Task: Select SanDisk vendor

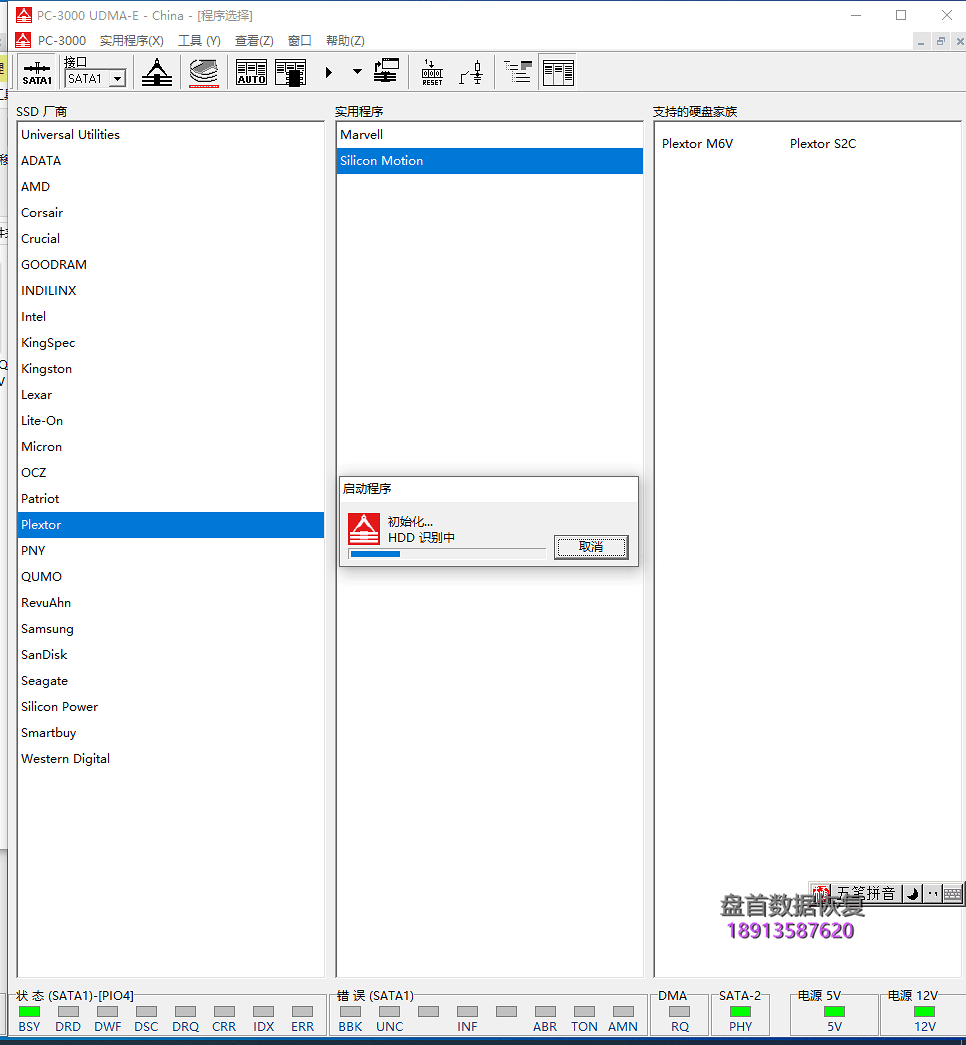Action: pos(171,654)
